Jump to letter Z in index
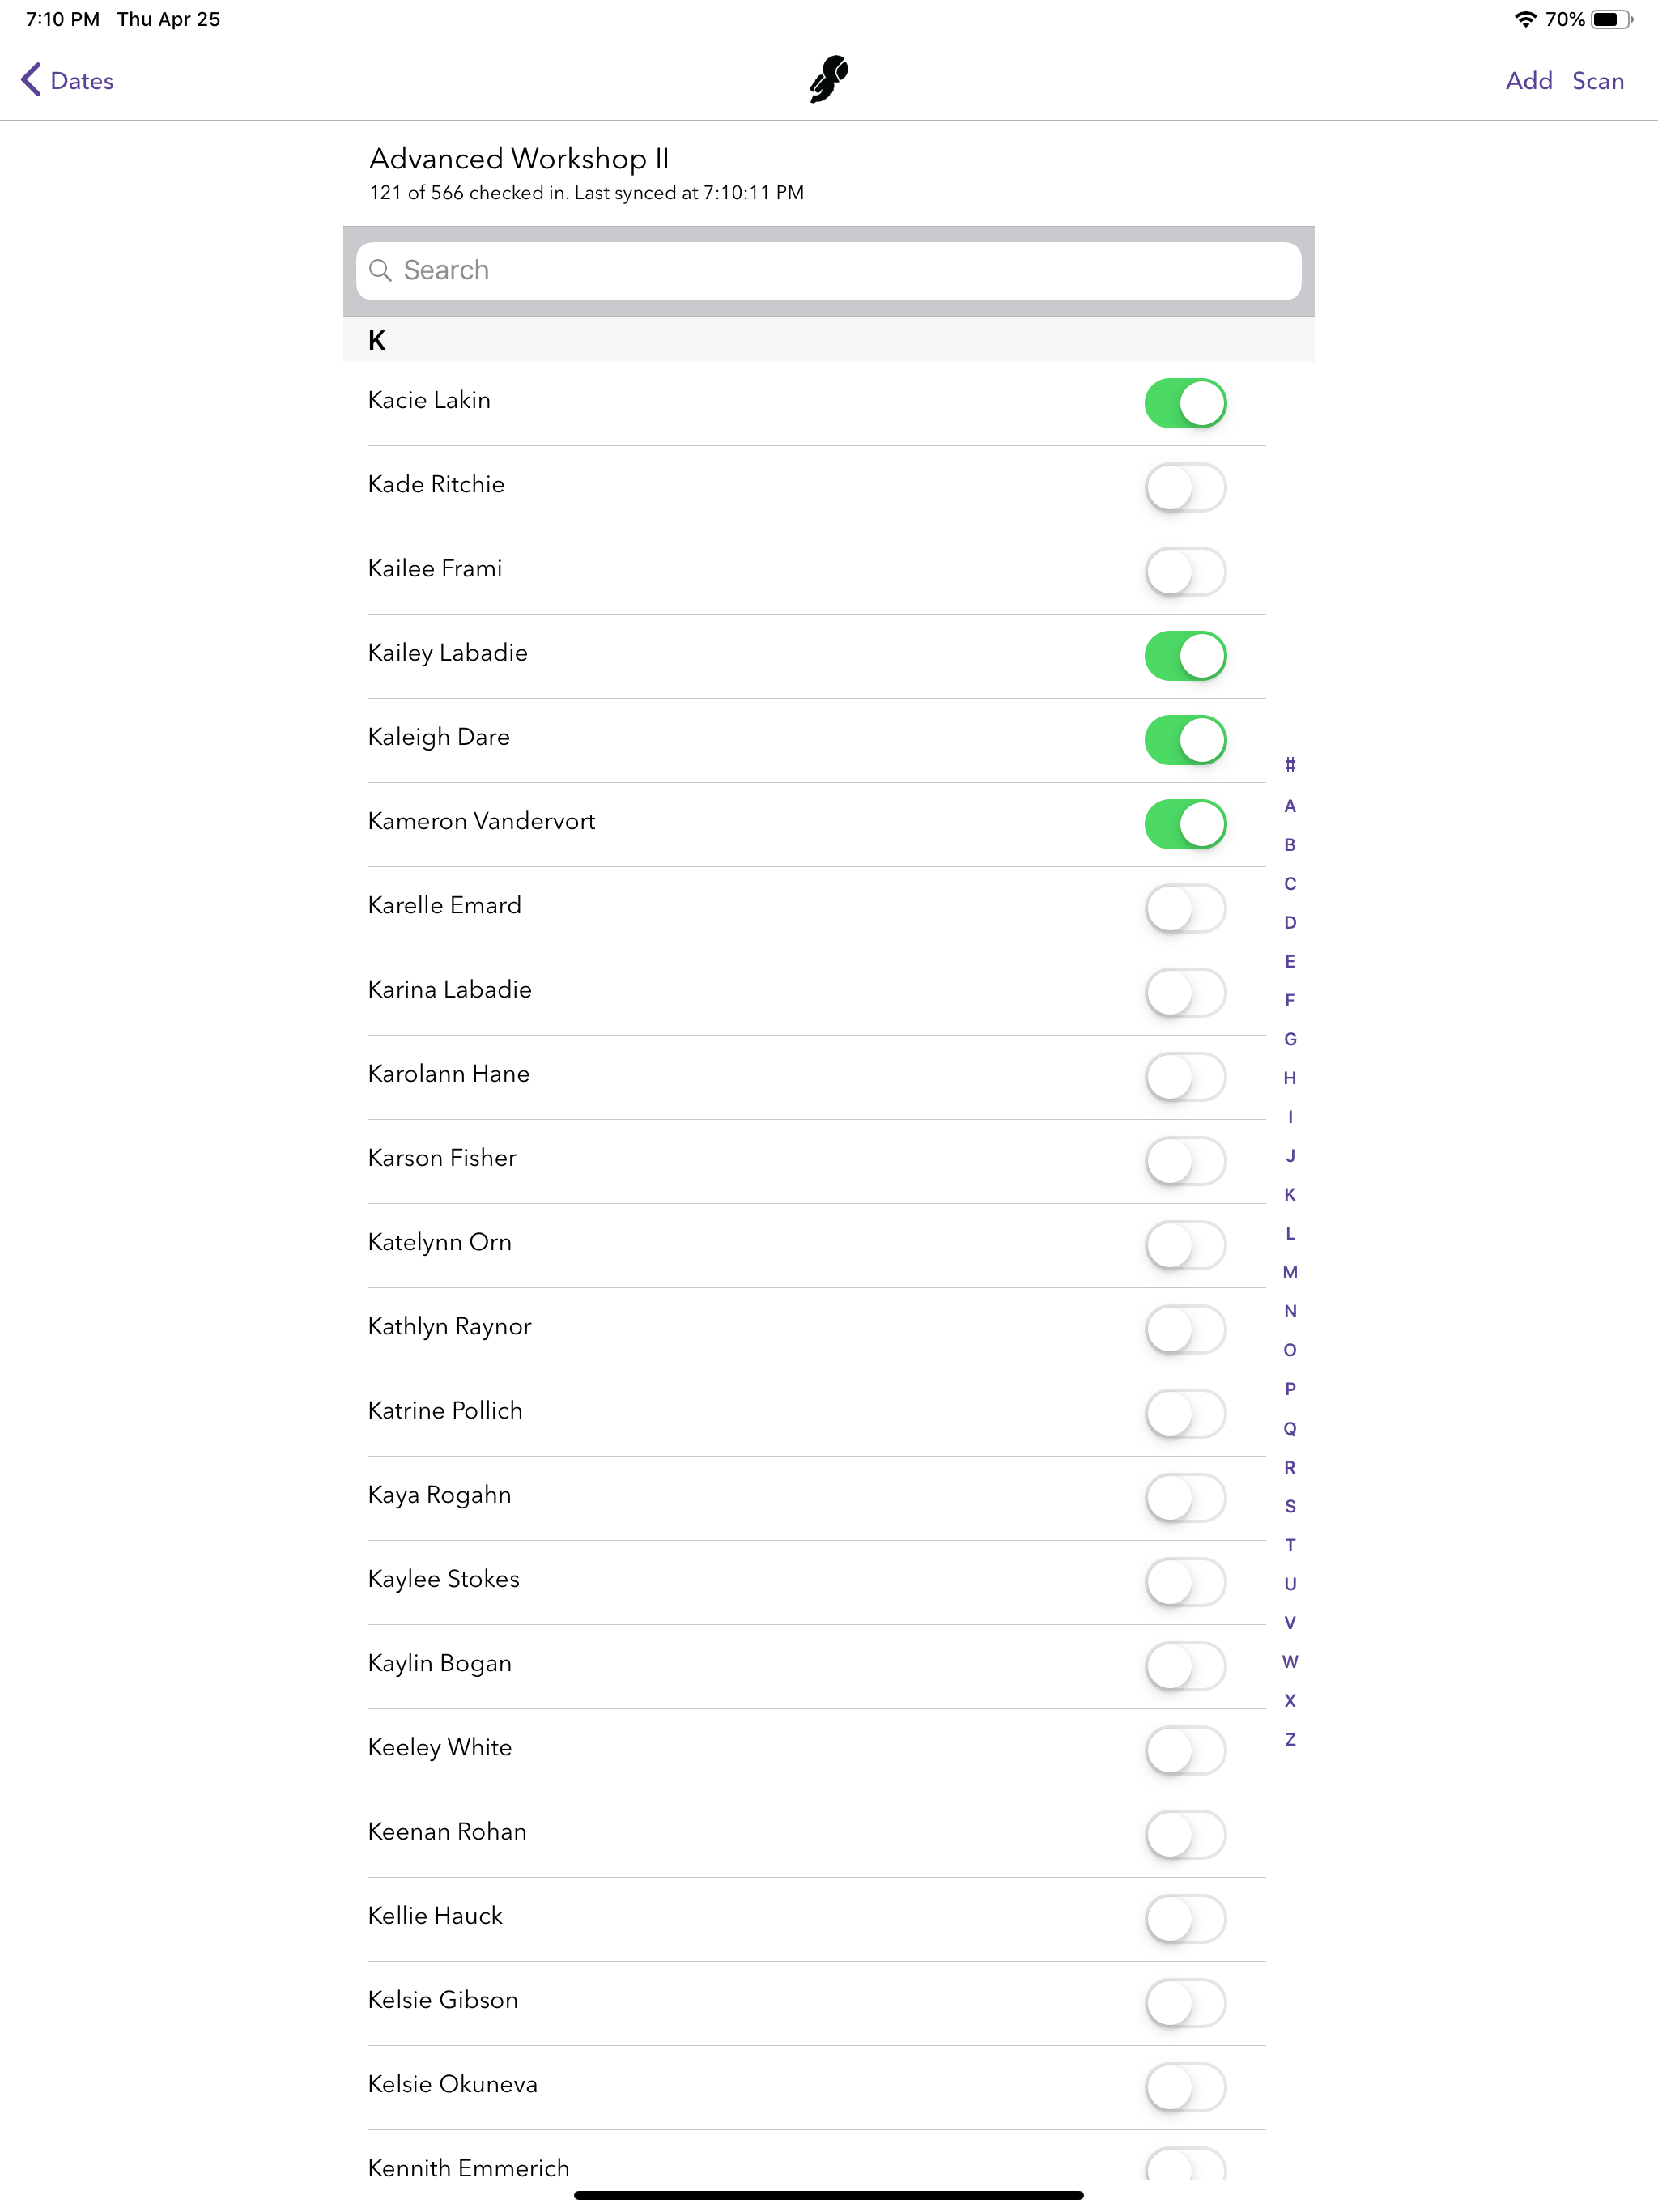This screenshot has width=1658, height=2212. click(x=1290, y=1739)
